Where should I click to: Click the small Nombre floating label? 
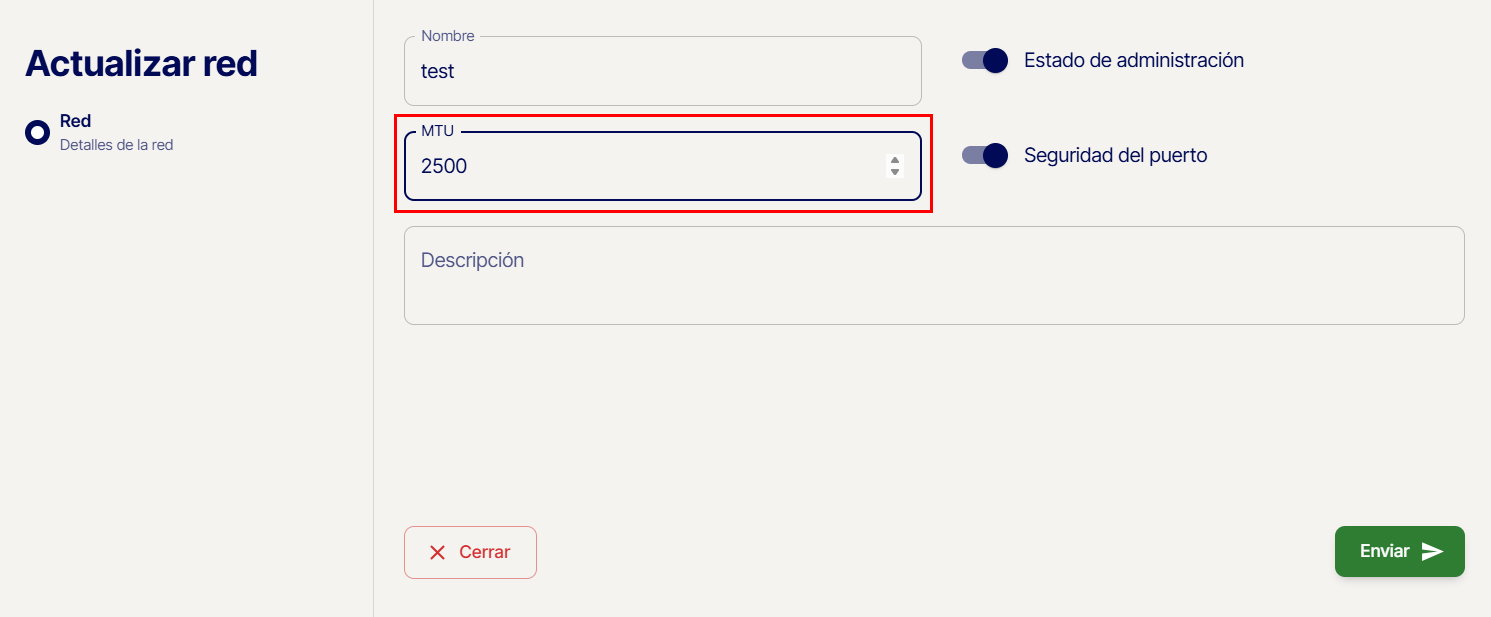tap(448, 36)
